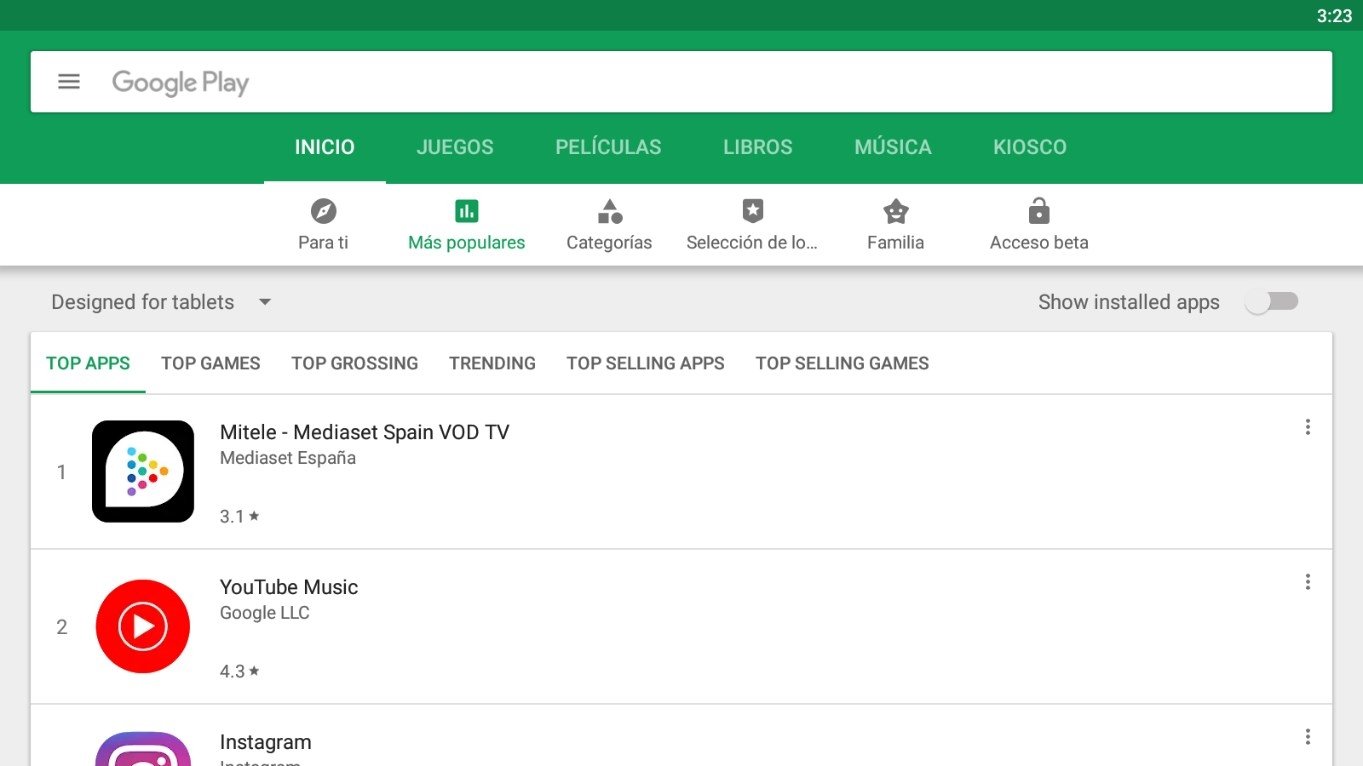Click the Google Play search field
1363x766 pixels.
coord(681,82)
